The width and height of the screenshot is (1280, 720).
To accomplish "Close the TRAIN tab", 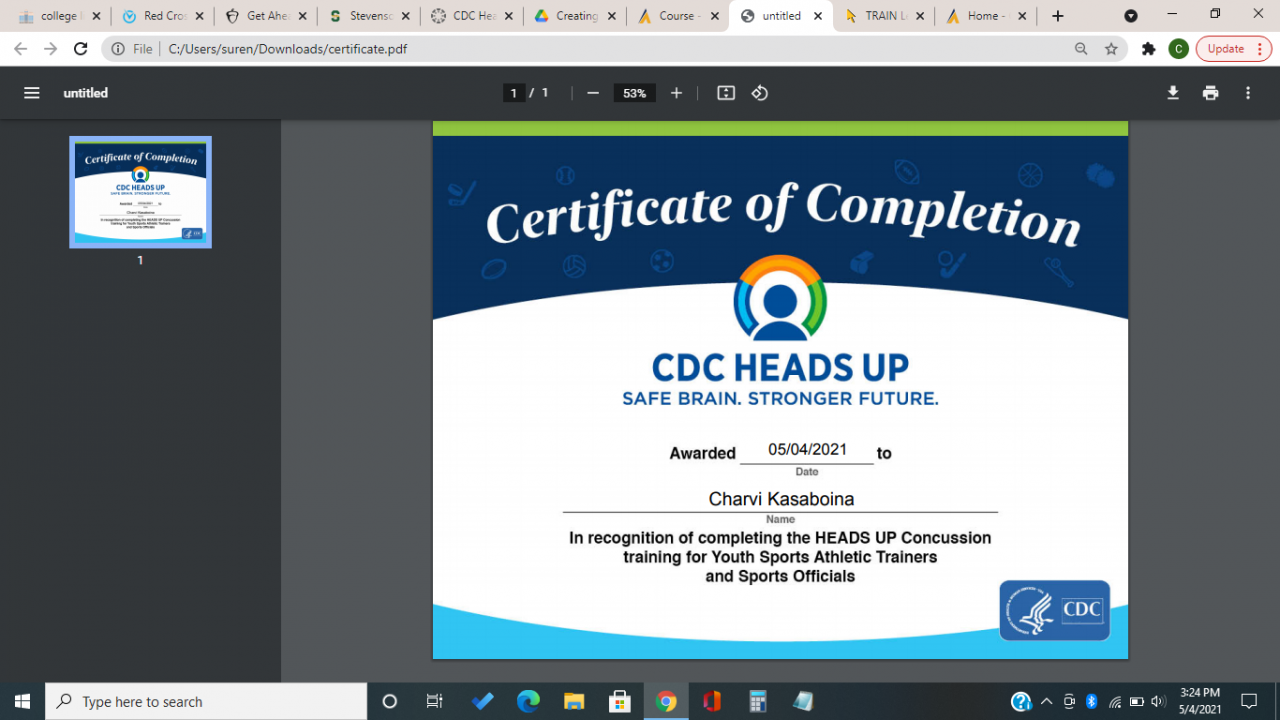I will tap(920, 16).
